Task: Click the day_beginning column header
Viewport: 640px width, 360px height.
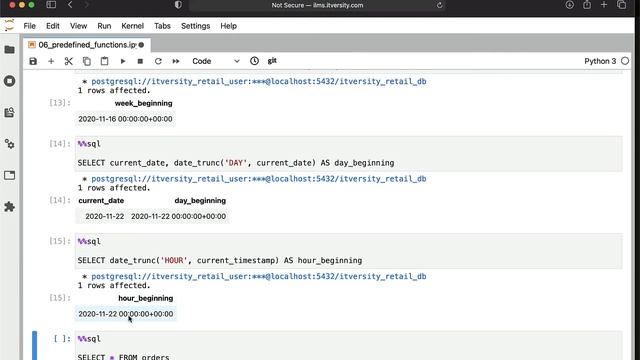Action: [200, 201]
